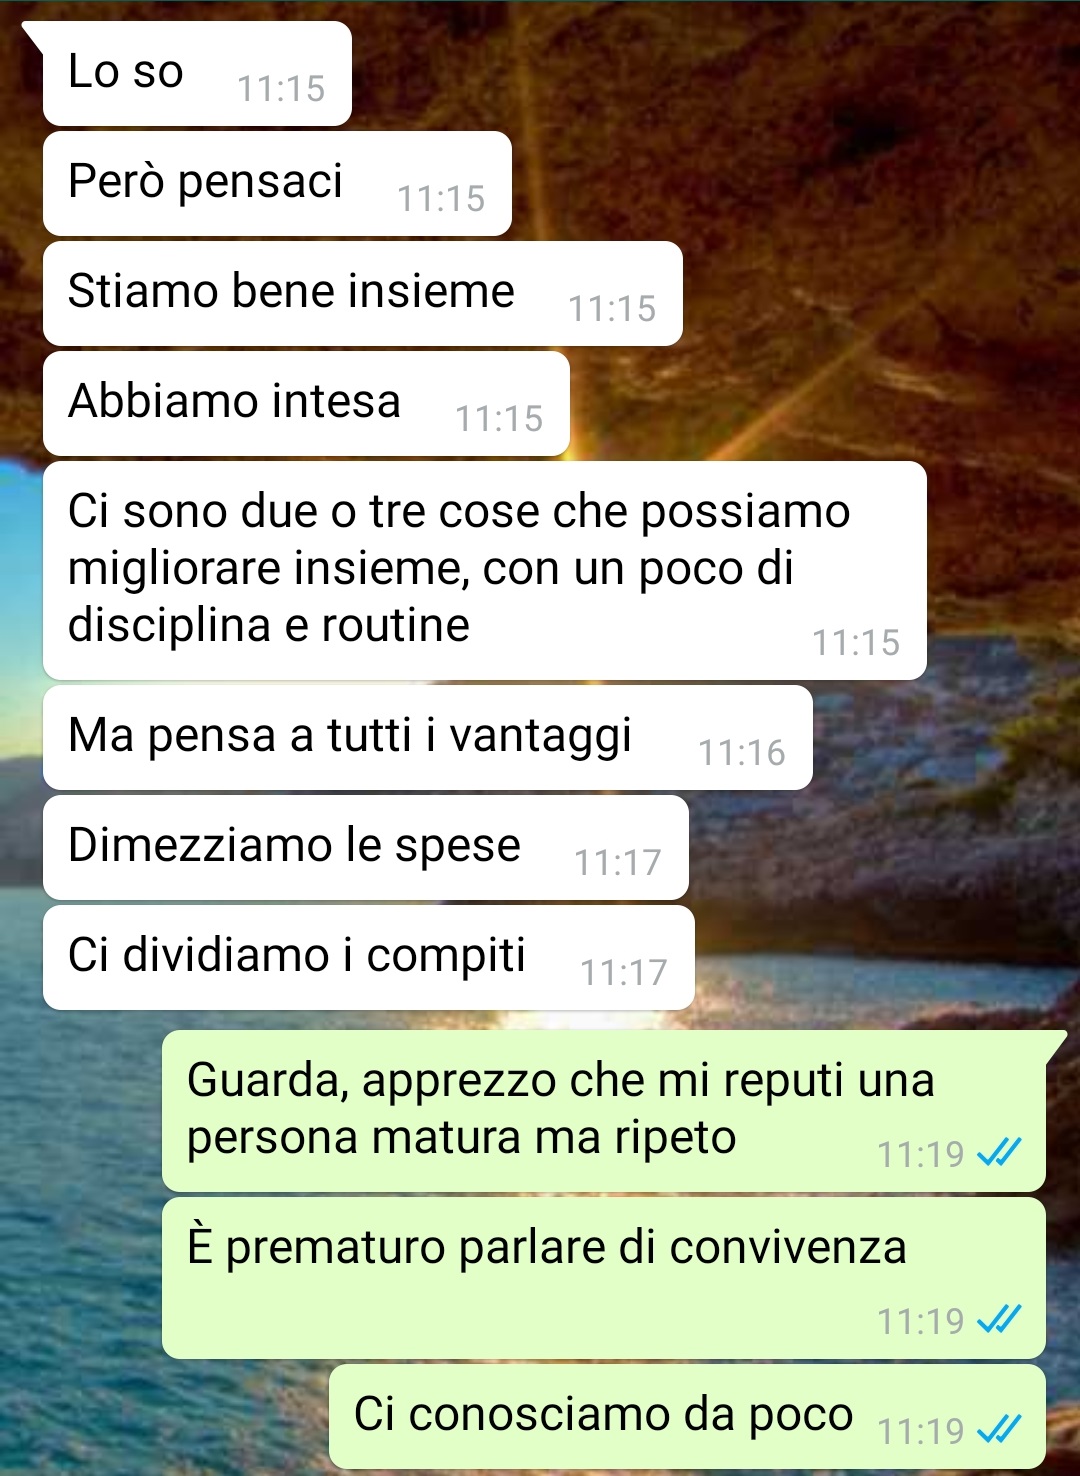Screen dimensions: 1080x1476
Task: Select the 'Però pensaci' message
Action: pyautogui.click(x=277, y=184)
